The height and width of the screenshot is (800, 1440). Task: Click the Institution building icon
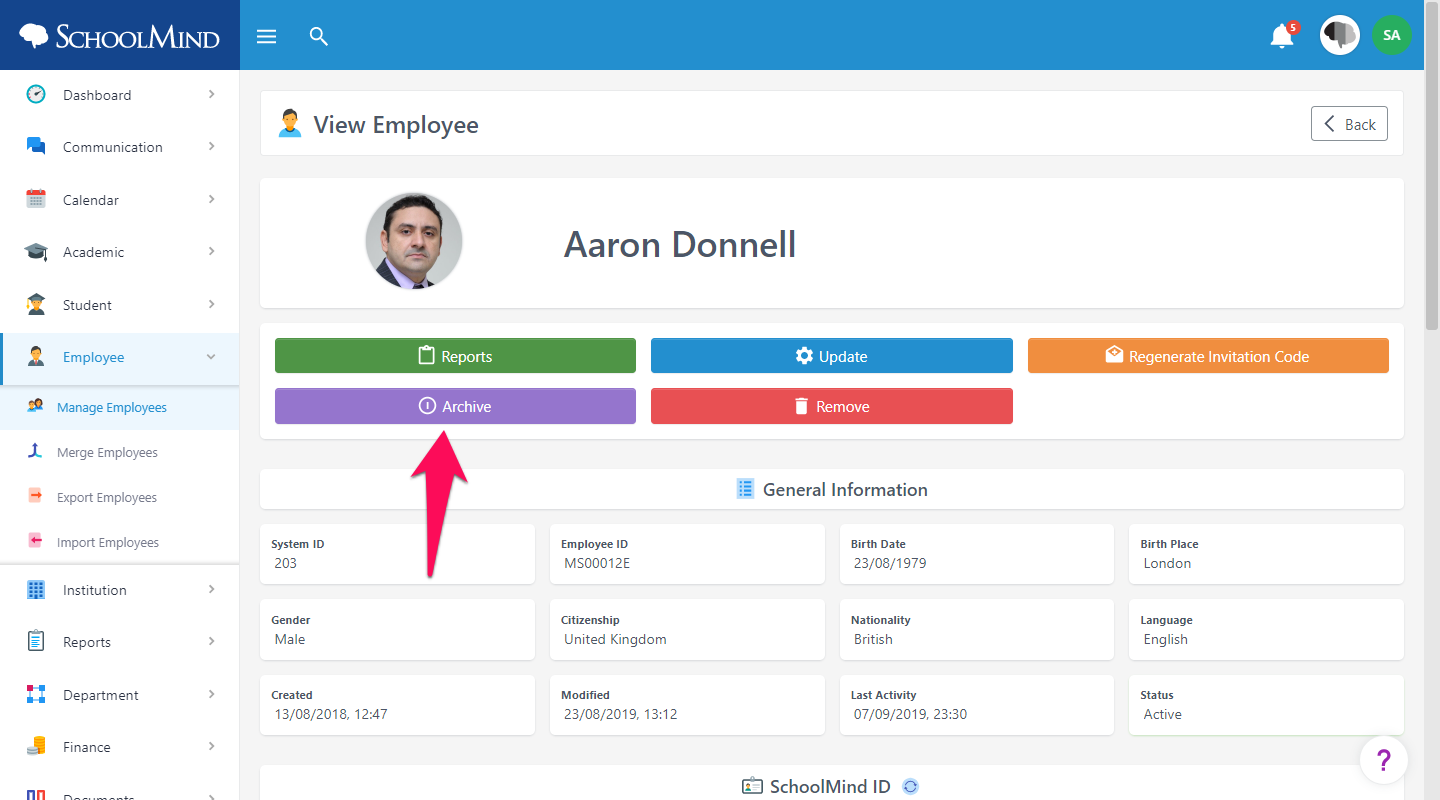tap(36, 590)
